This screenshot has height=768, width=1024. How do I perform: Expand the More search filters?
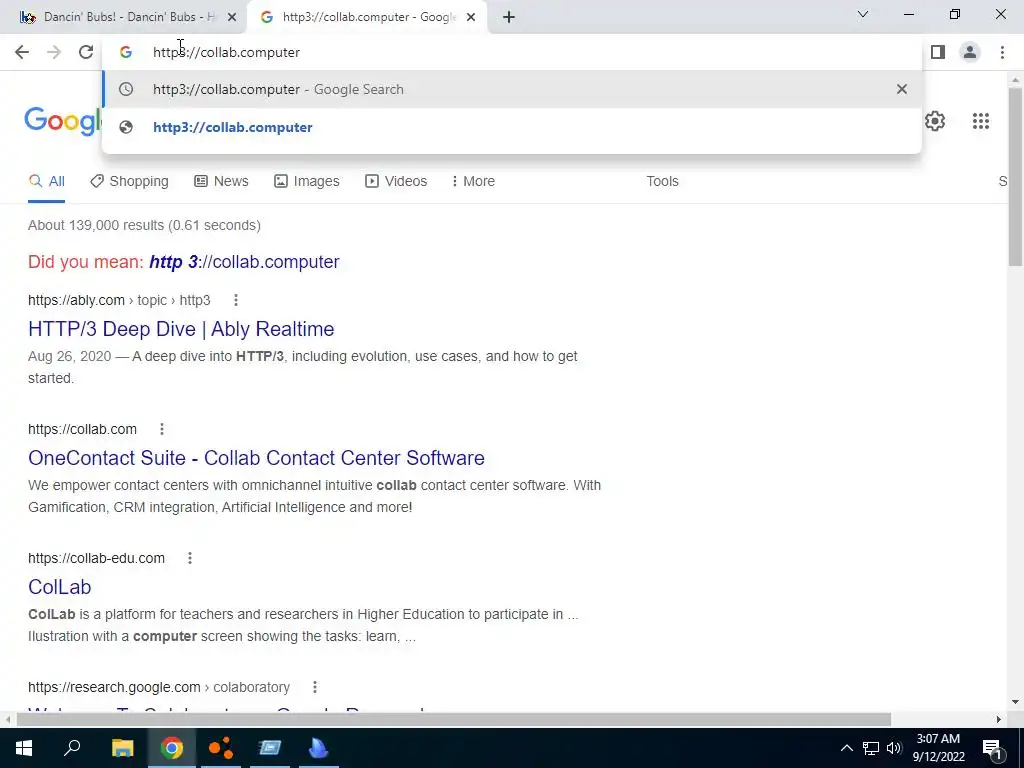(473, 182)
